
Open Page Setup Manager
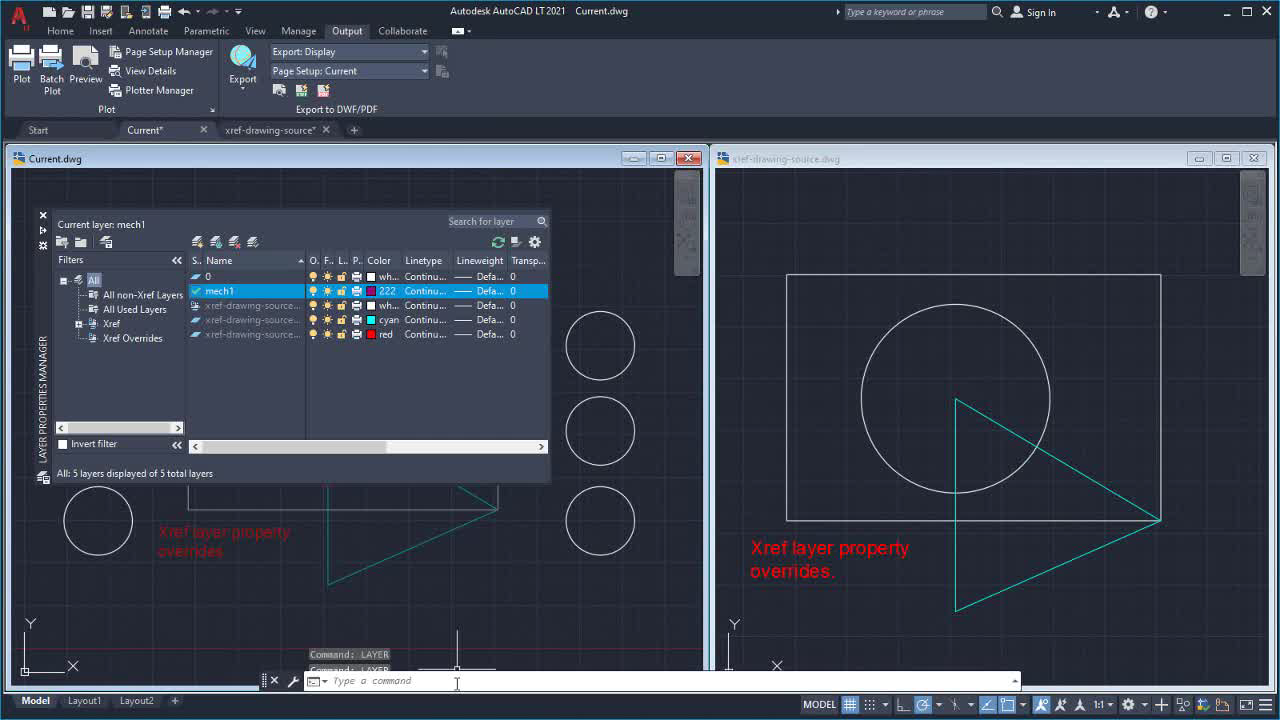click(161, 52)
